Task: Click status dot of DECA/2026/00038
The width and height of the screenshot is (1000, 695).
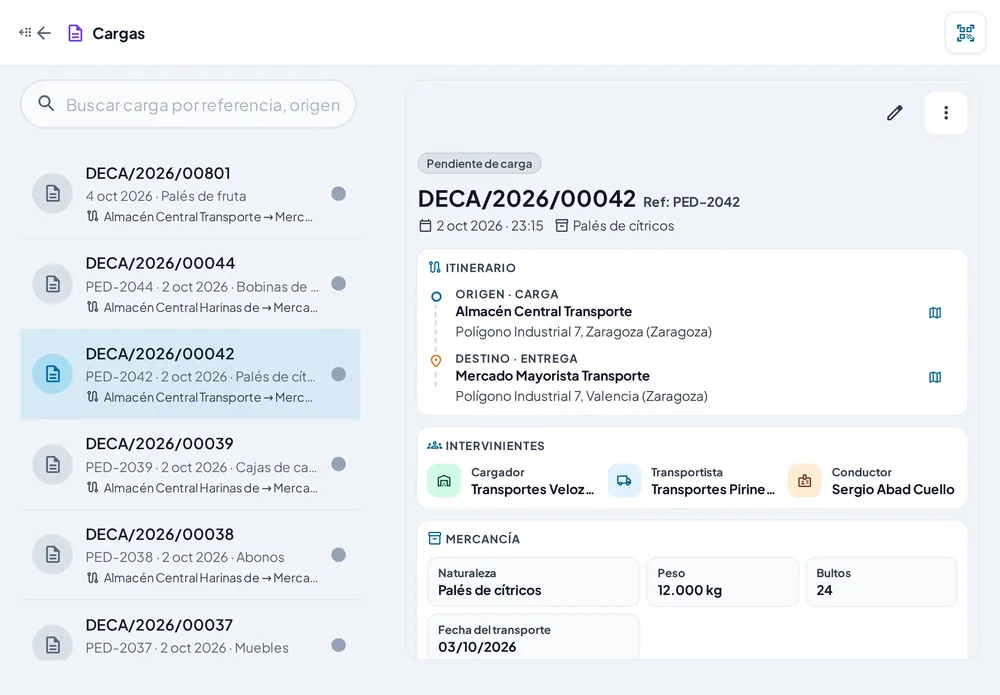Action: click(x=339, y=555)
